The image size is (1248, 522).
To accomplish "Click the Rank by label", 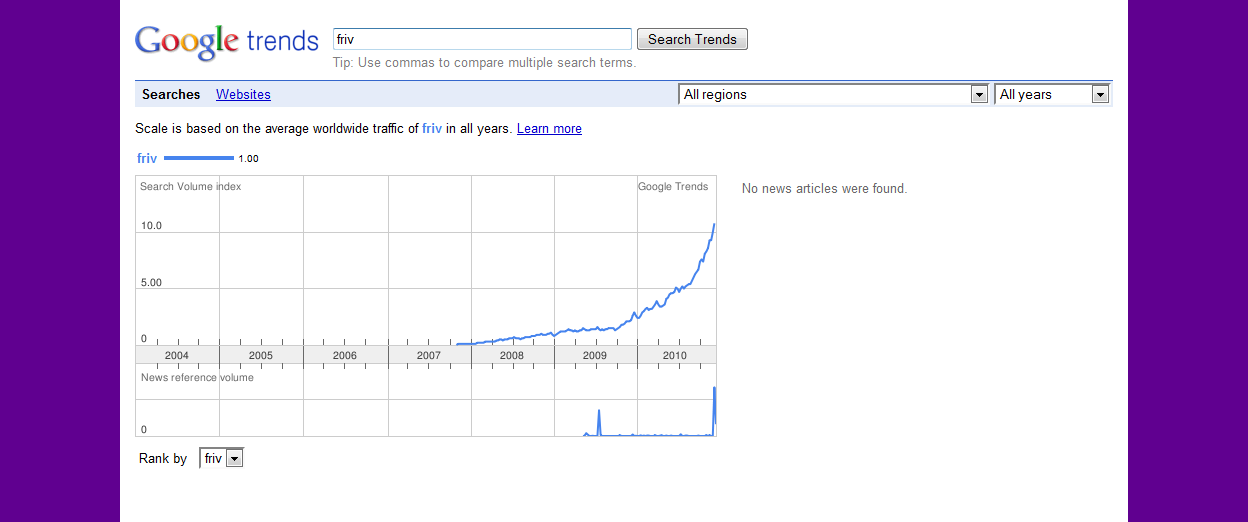I will pos(163,458).
